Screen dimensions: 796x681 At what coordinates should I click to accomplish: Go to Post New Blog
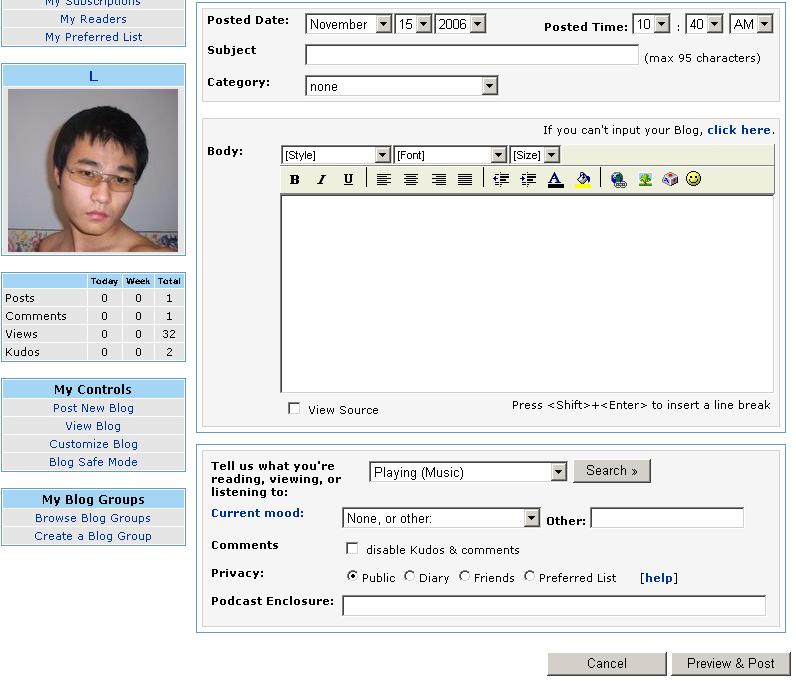click(93, 408)
